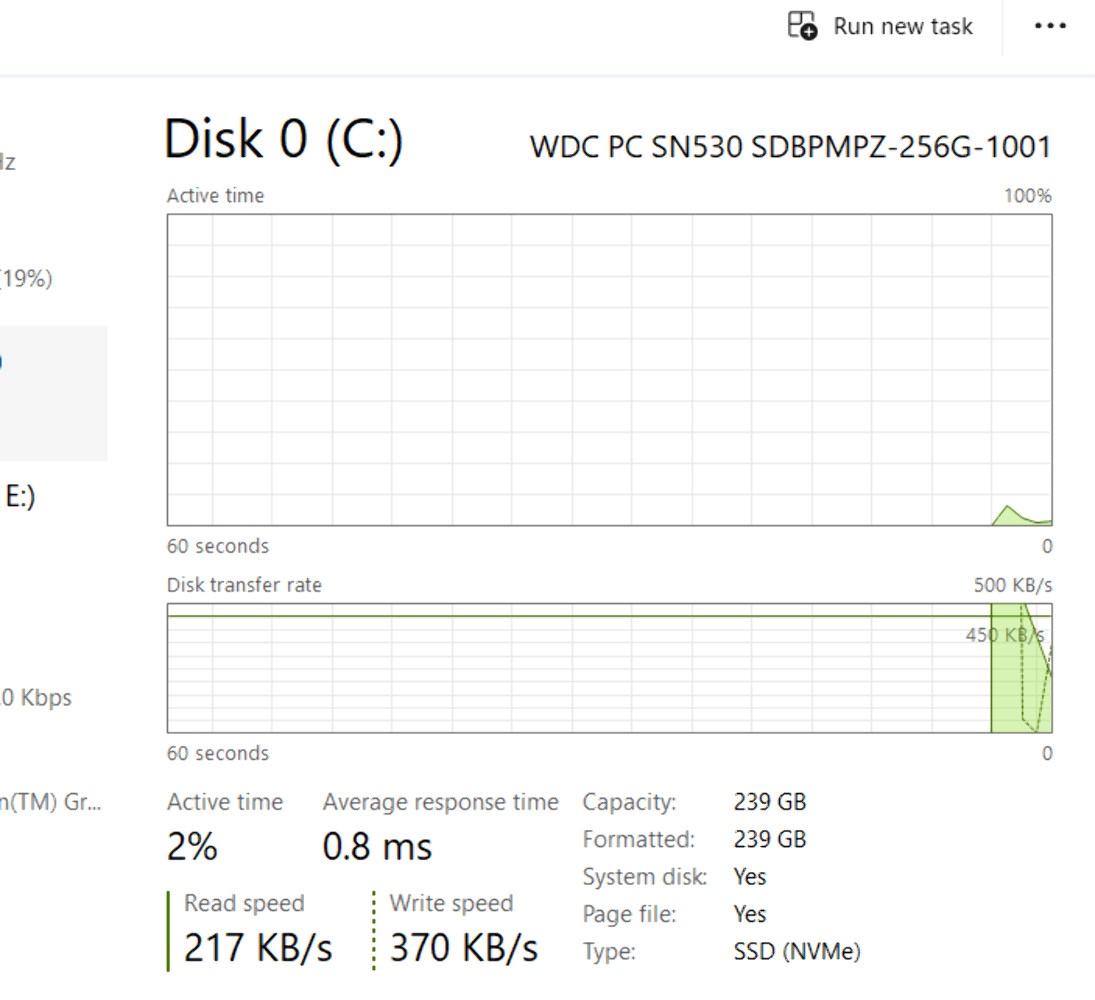The image size is (1095, 1000).
Task: Click the Disk 0 (C:) heading
Action: pyautogui.click(x=283, y=139)
